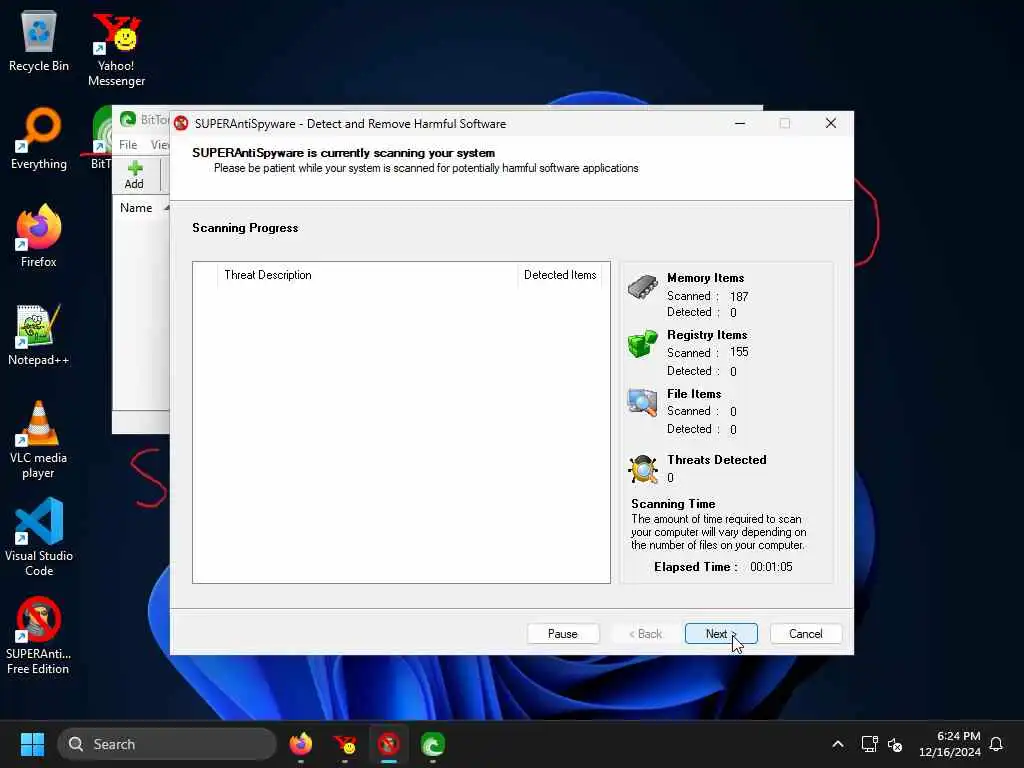Open the Firefox desktop shortcut
1024x768 pixels.
39,236
